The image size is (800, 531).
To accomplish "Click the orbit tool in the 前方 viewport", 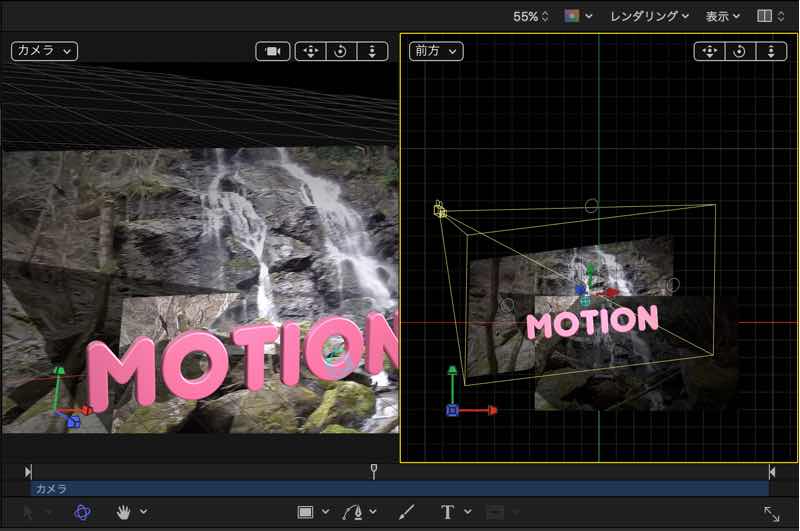I will 740,51.
